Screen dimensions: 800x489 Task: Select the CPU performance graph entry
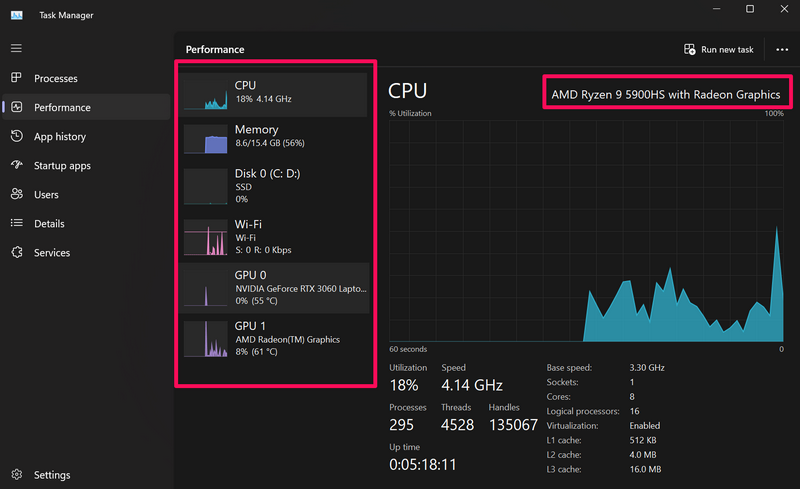click(275, 92)
